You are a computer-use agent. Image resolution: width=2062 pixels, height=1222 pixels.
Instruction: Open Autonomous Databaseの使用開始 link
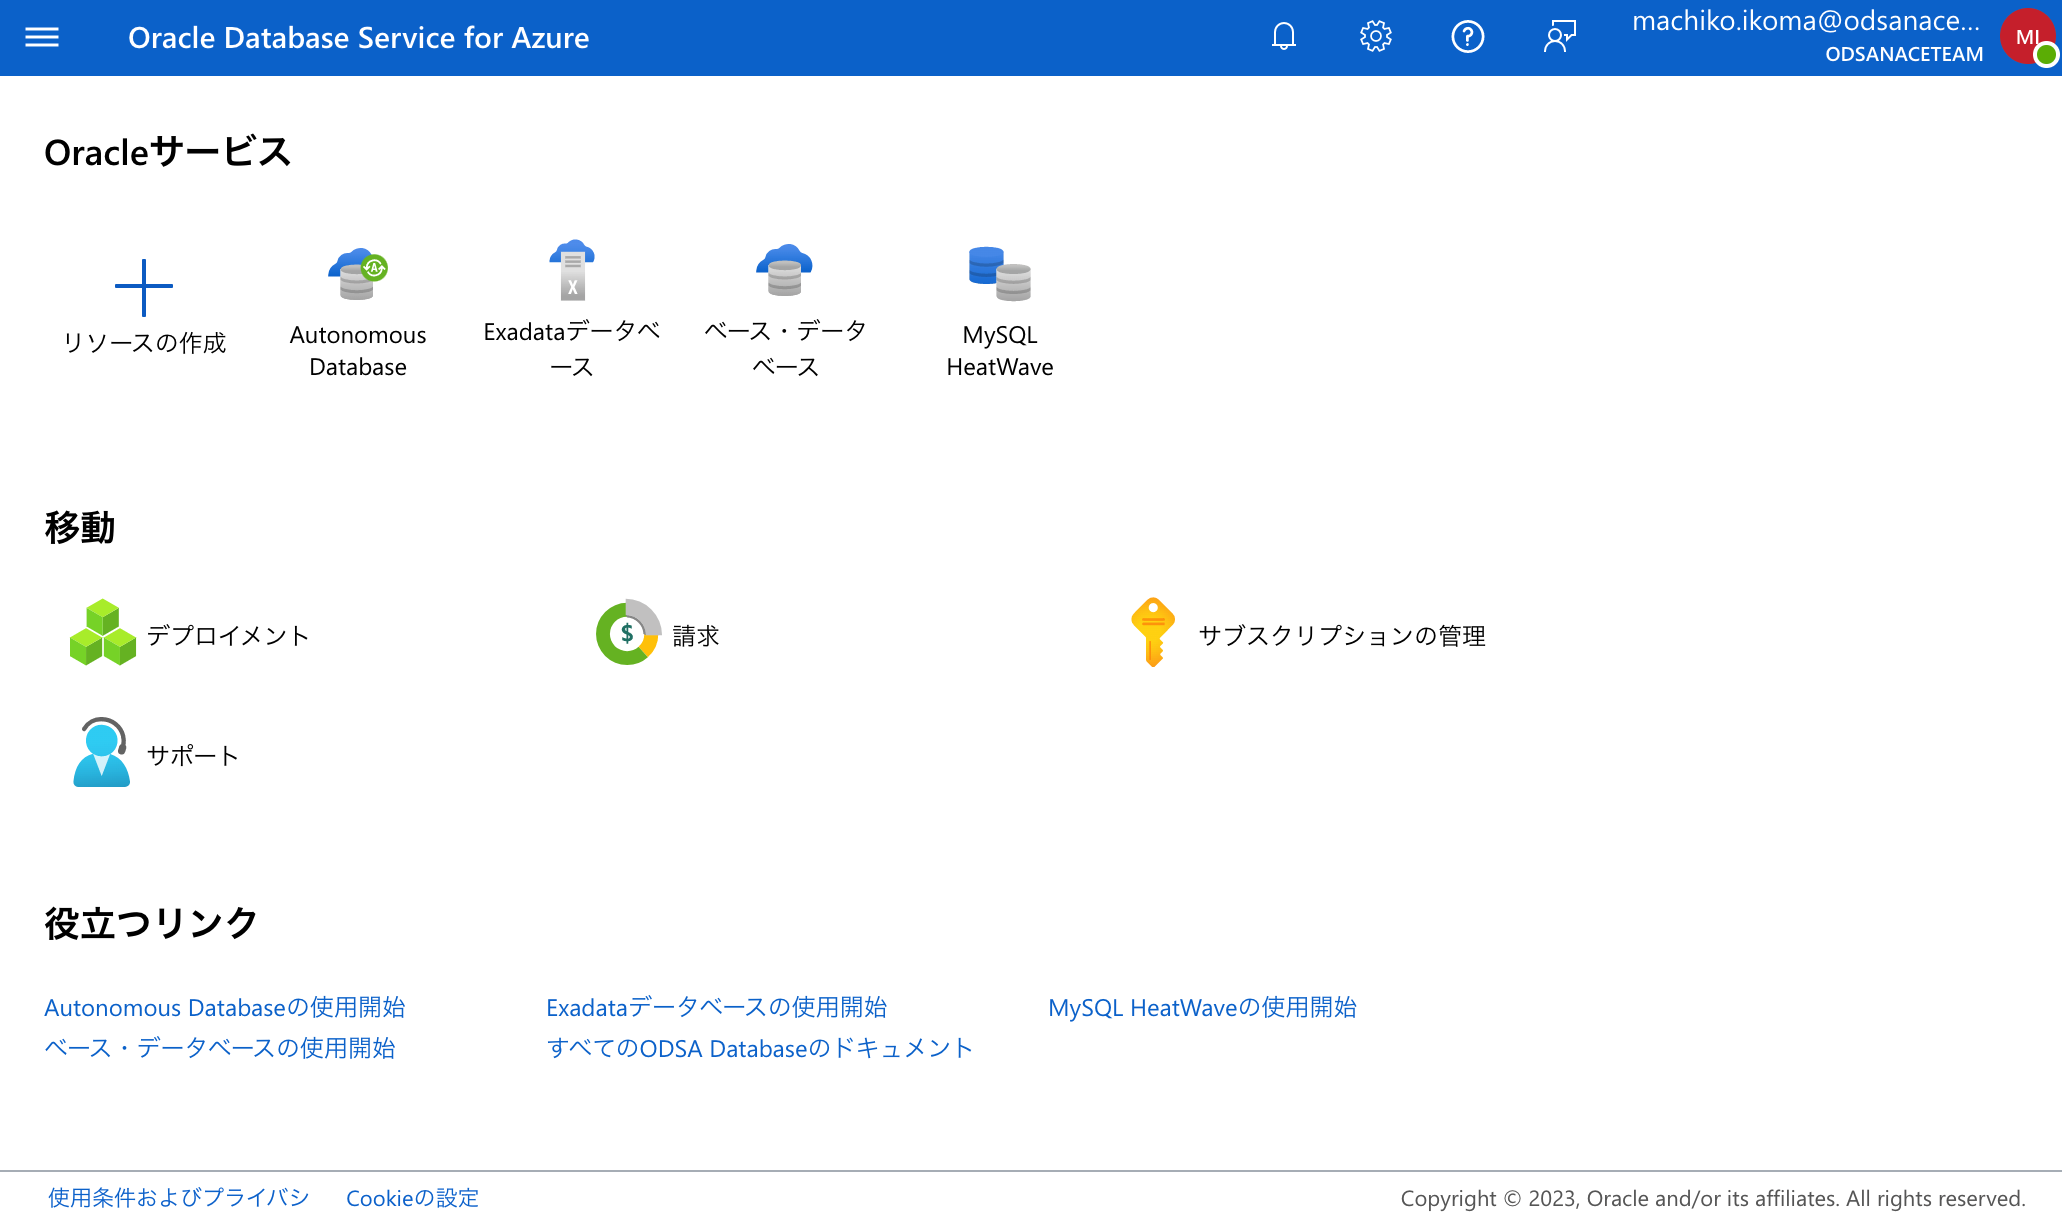tap(225, 1007)
